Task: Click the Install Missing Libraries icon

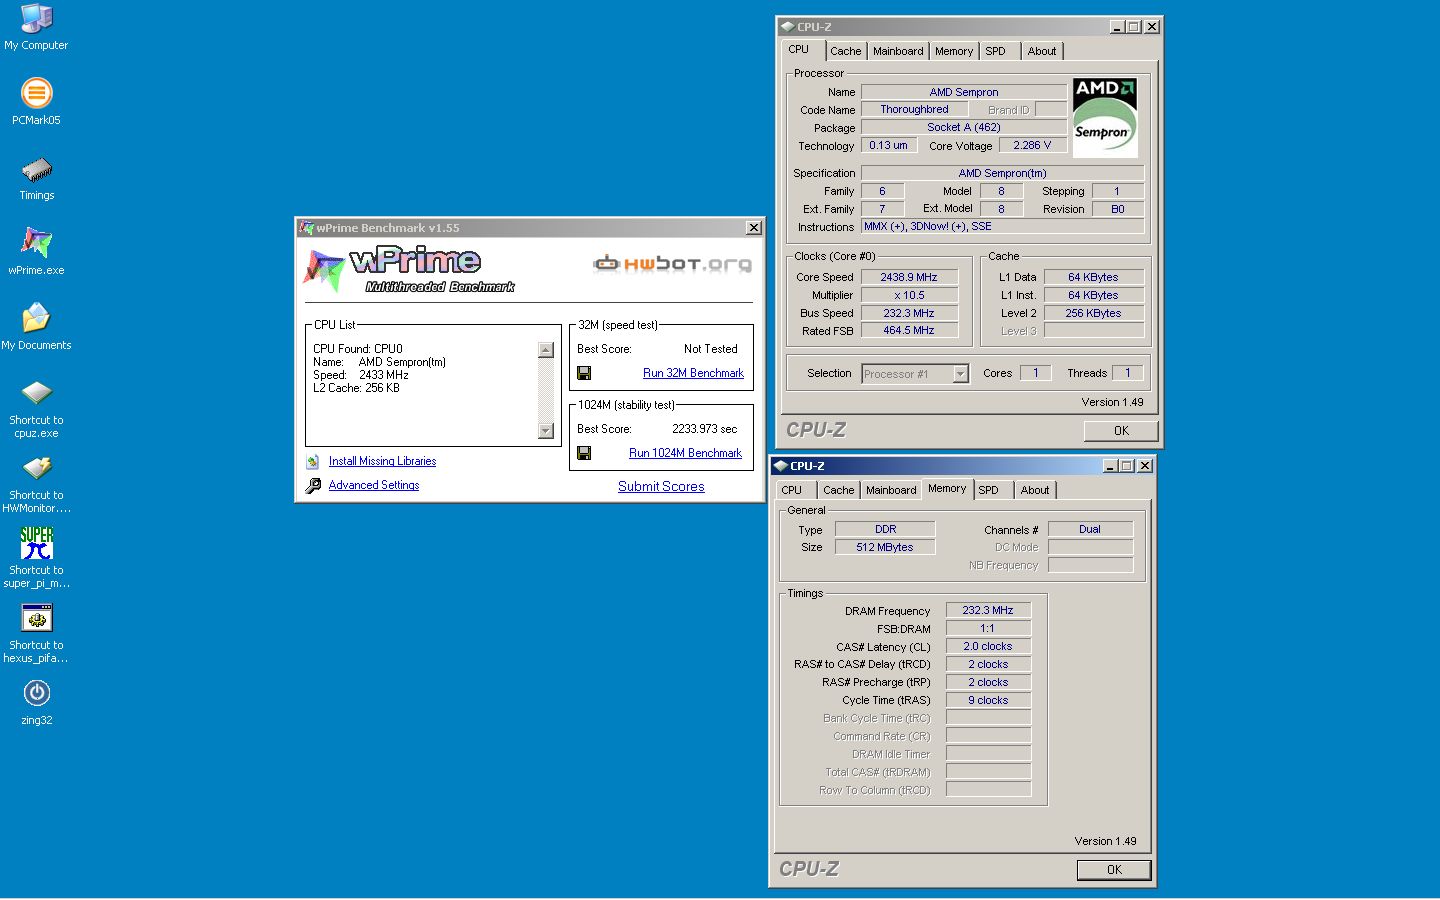Action: tap(313, 461)
